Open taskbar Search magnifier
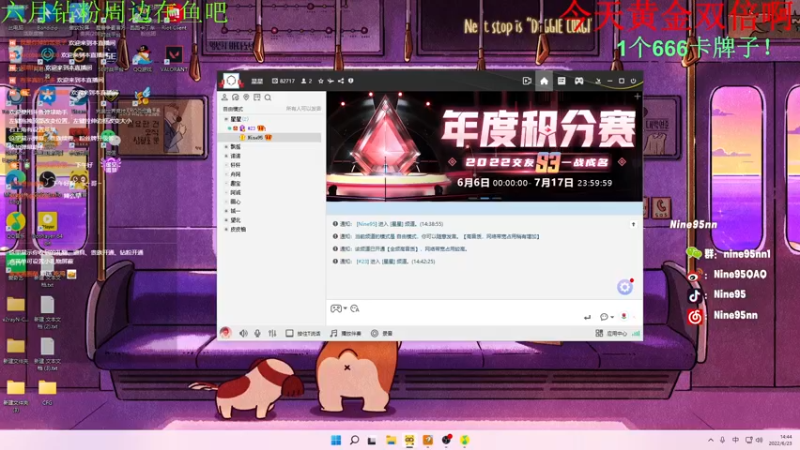Image resolution: width=800 pixels, height=450 pixels. [x=354, y=440]
